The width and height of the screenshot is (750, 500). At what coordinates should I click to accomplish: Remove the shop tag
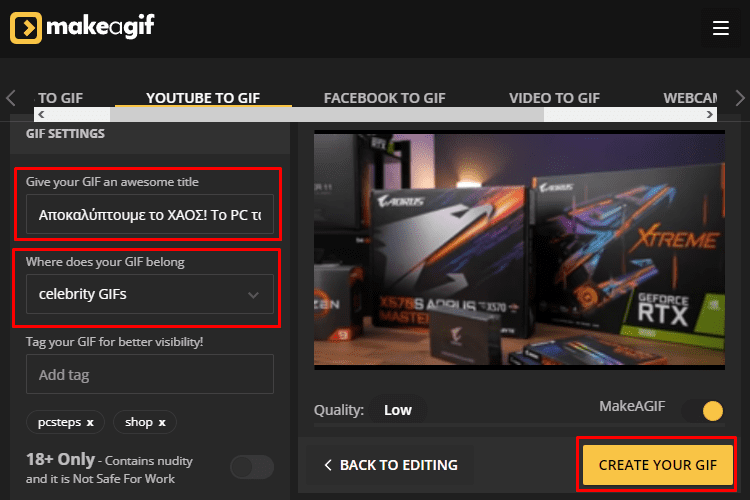[162, 422]
